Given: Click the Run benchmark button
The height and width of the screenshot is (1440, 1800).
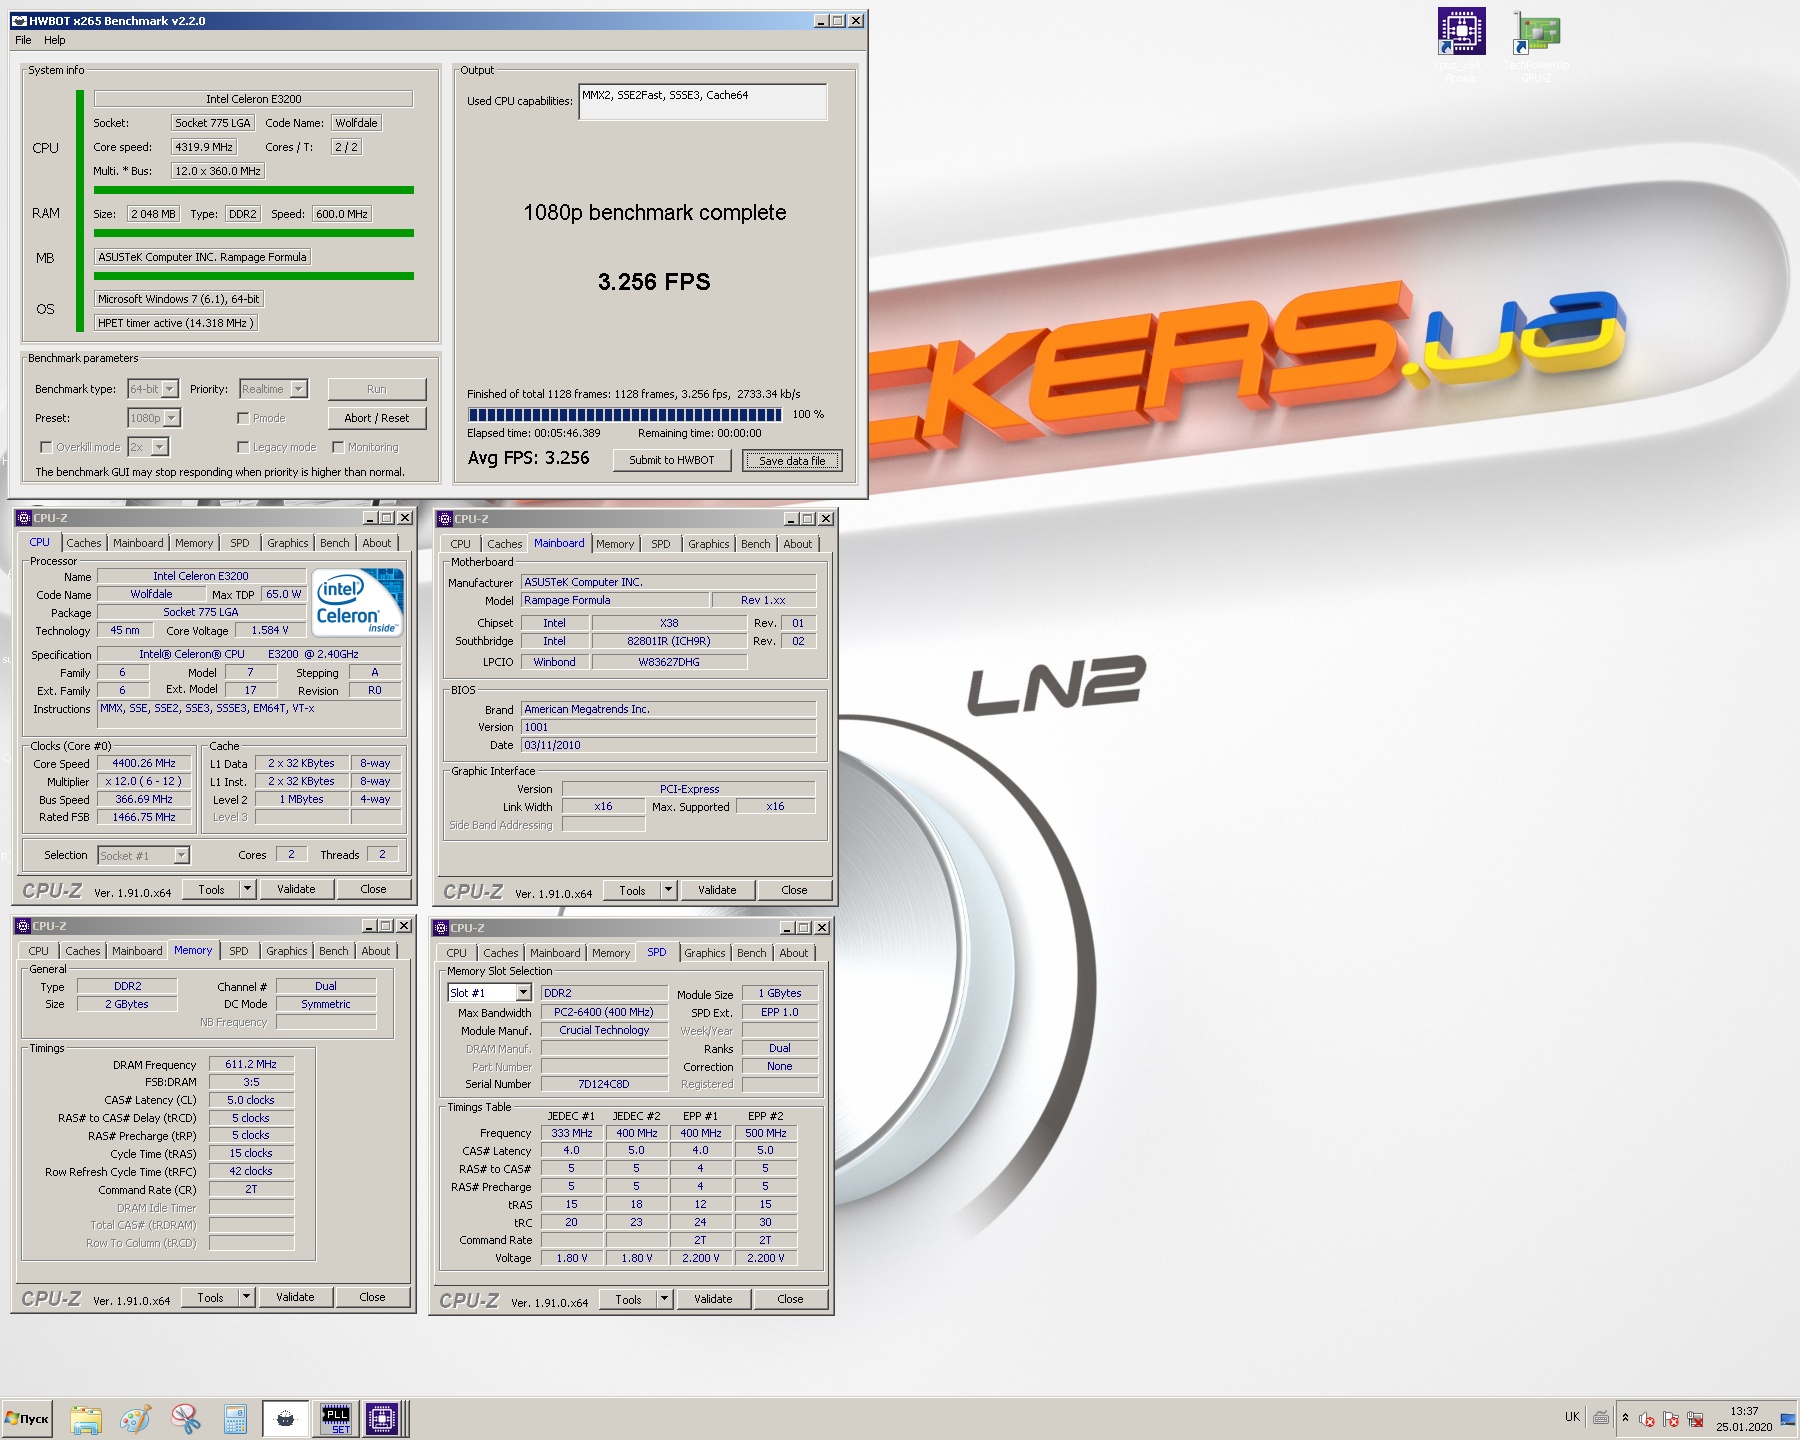Looking at the screenshot, I should 377,389.
